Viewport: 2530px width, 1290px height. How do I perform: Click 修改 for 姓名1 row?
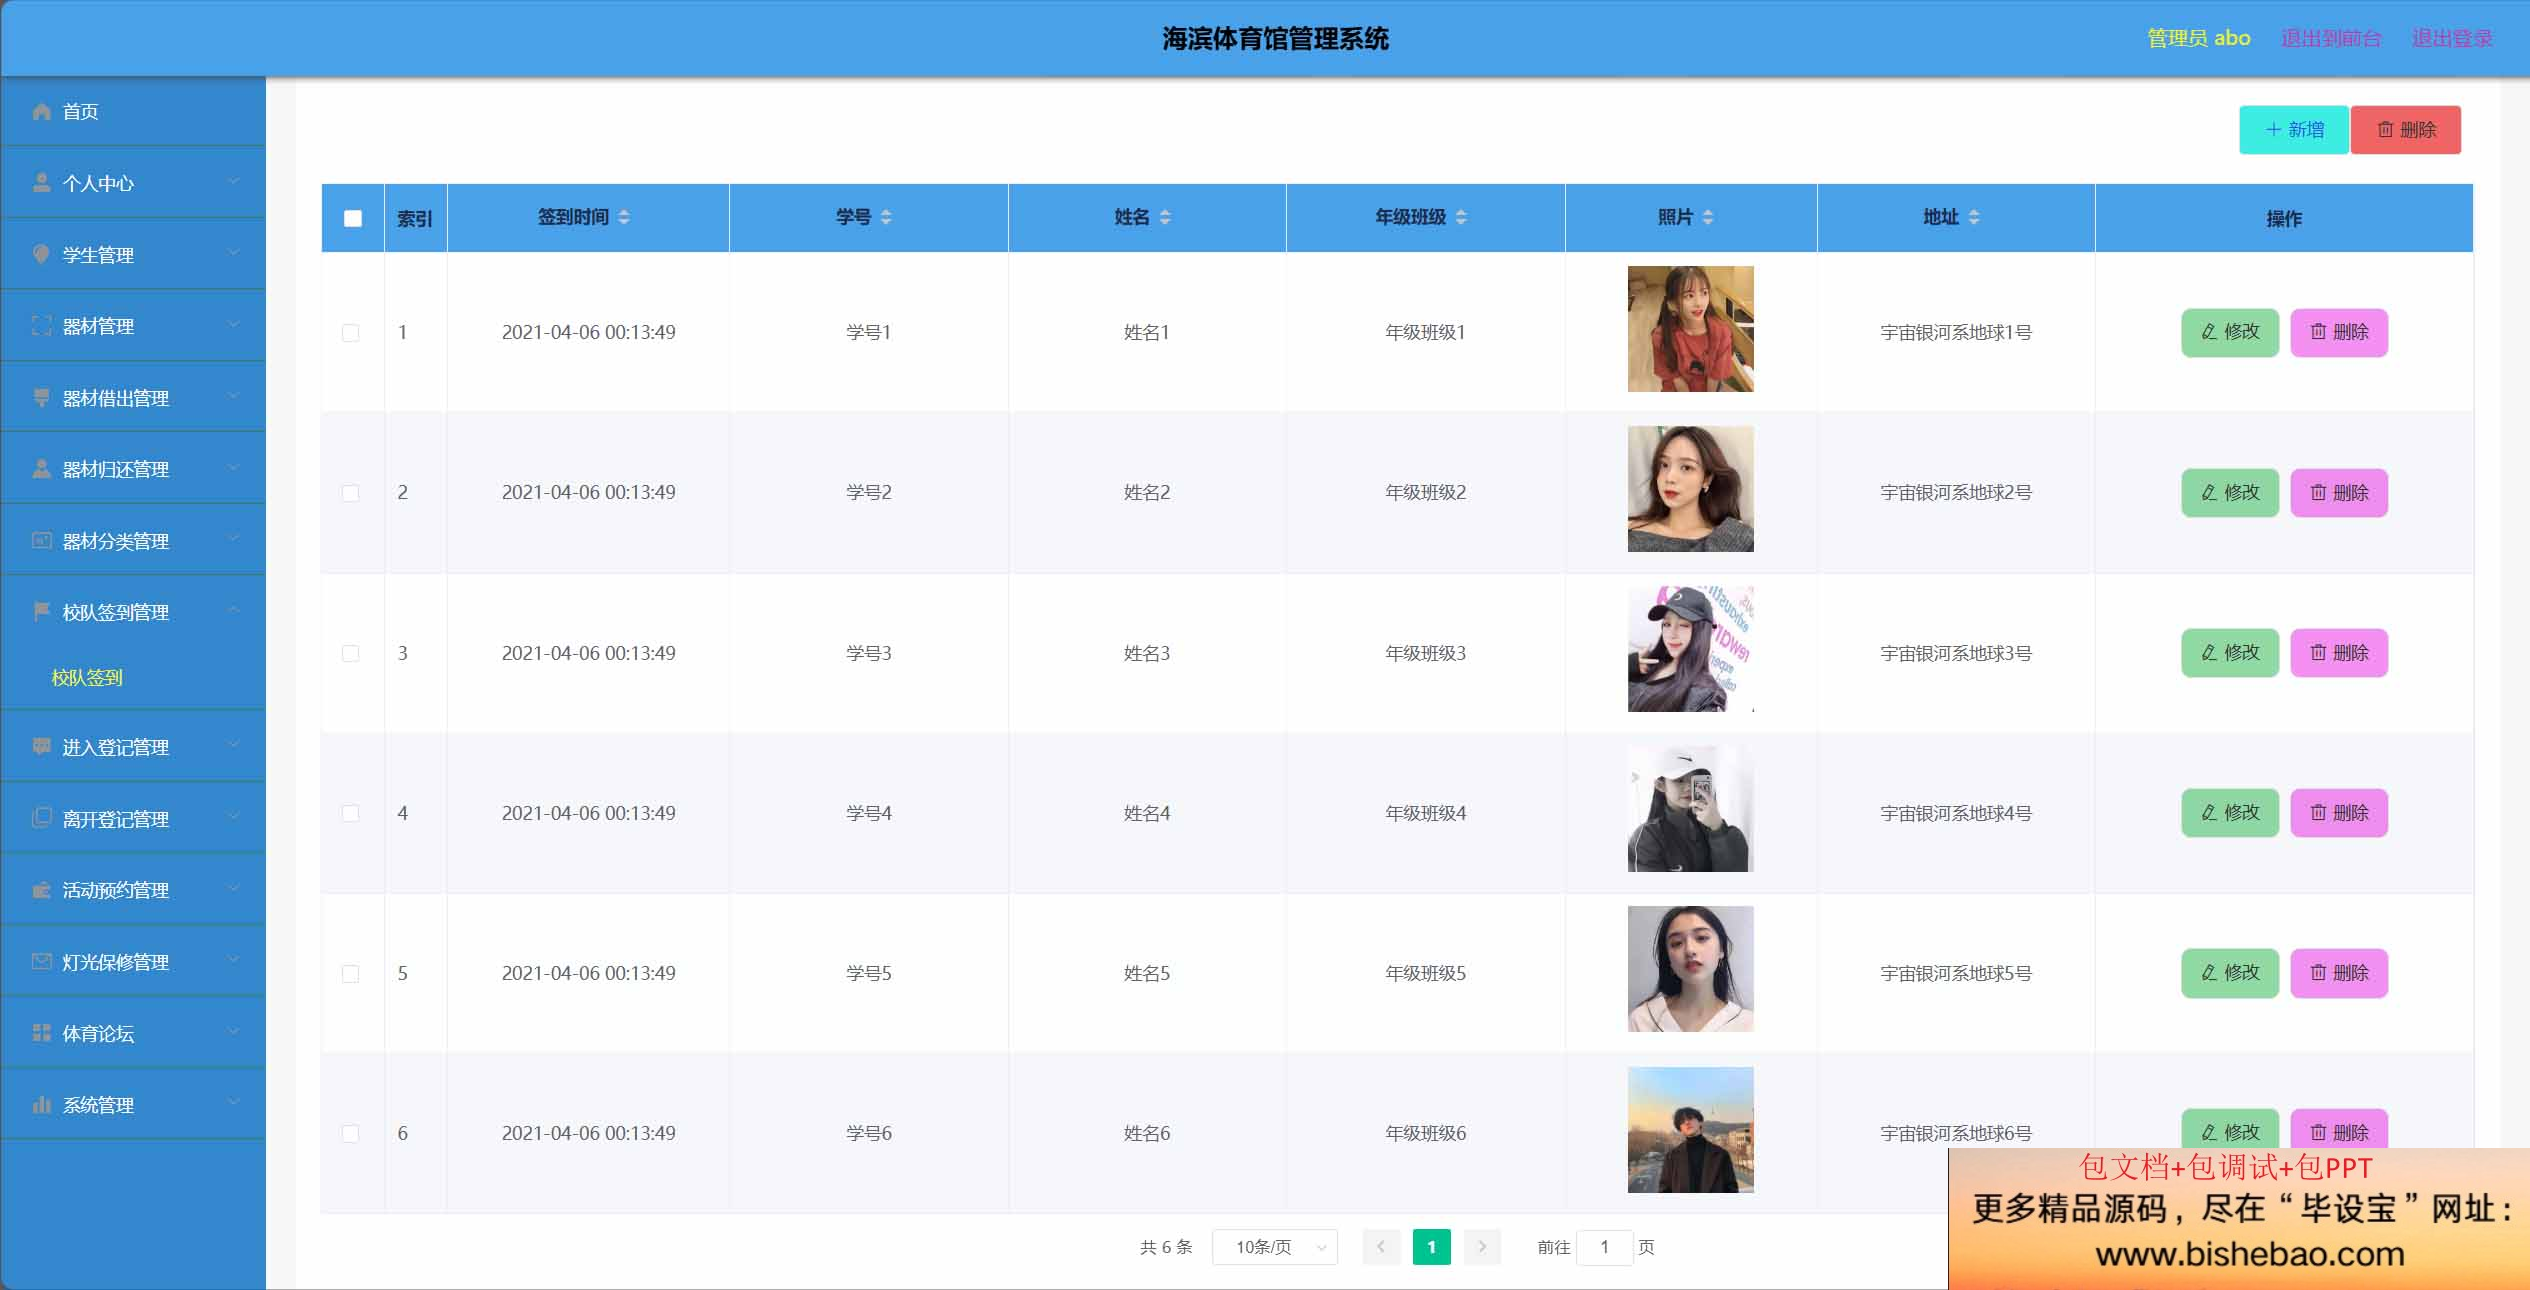(2230, 332)
